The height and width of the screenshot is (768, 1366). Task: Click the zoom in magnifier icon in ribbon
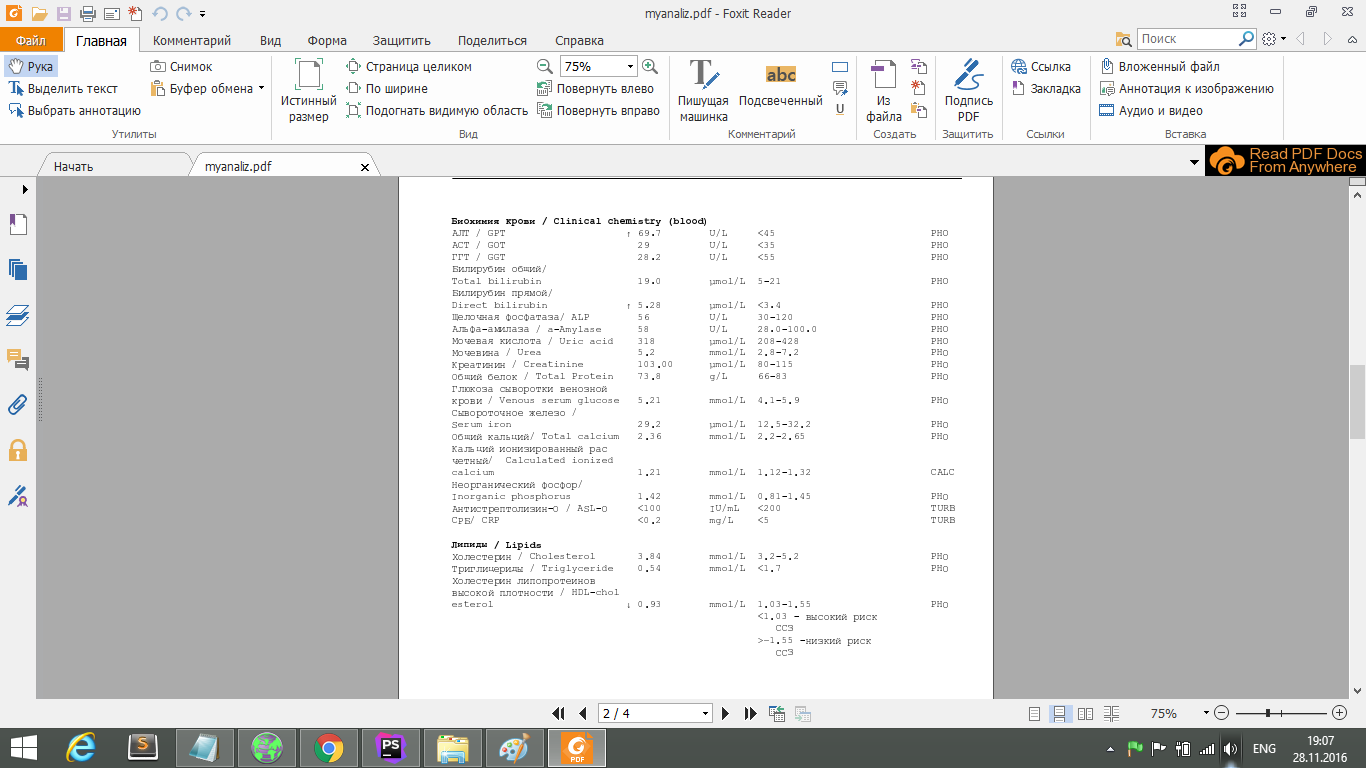click(x=650, y=66)
